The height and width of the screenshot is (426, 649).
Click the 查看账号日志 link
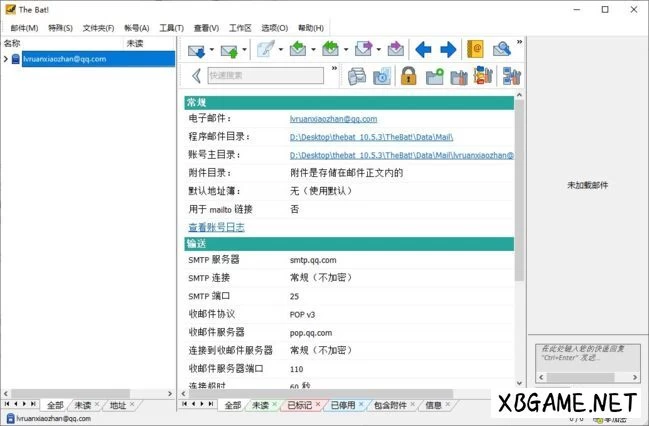[216, 227]
